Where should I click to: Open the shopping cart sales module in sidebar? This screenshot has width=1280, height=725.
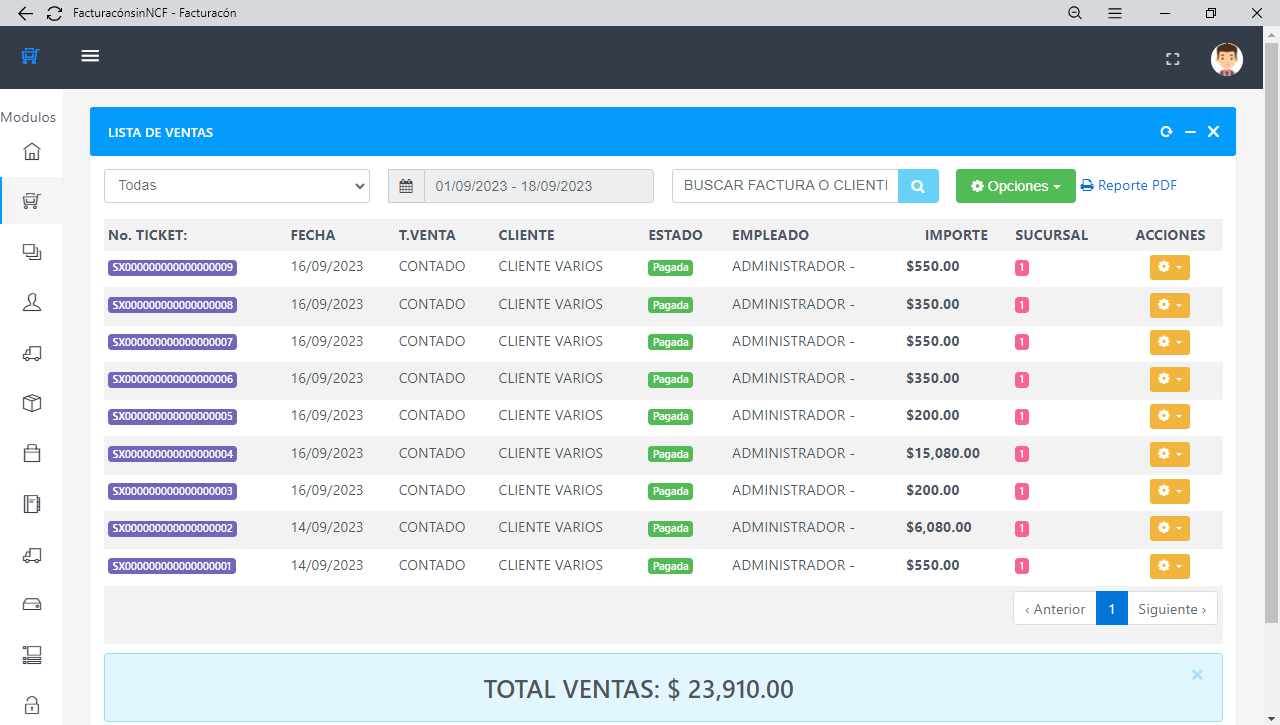pos(32,202)
